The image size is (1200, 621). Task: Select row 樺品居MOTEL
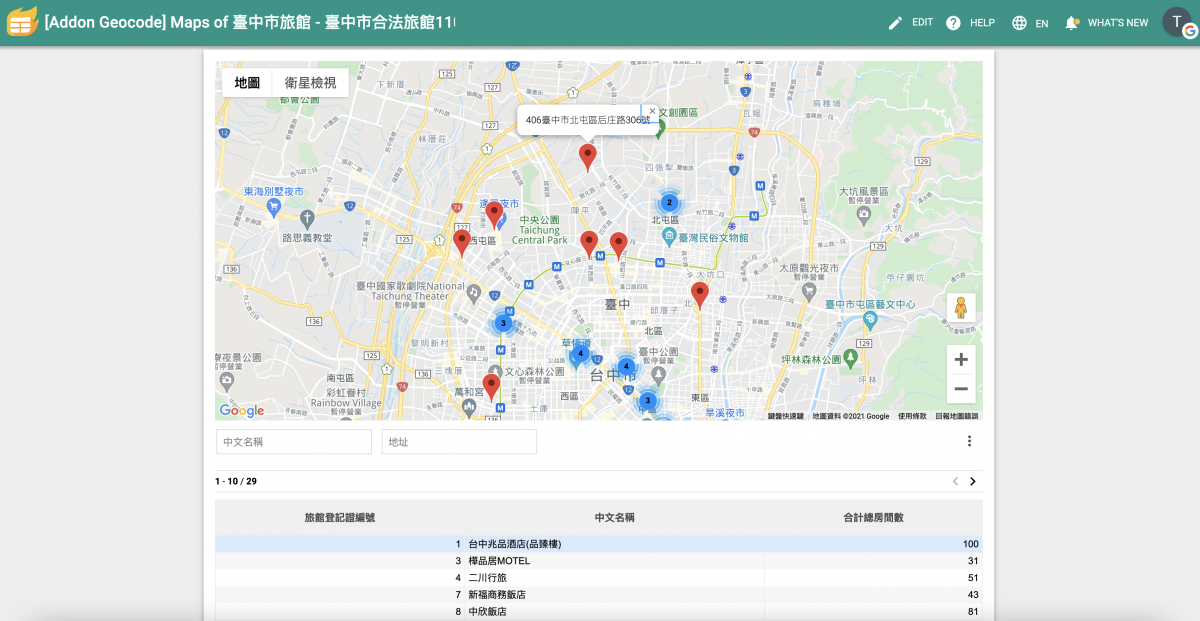coord(599,561)
